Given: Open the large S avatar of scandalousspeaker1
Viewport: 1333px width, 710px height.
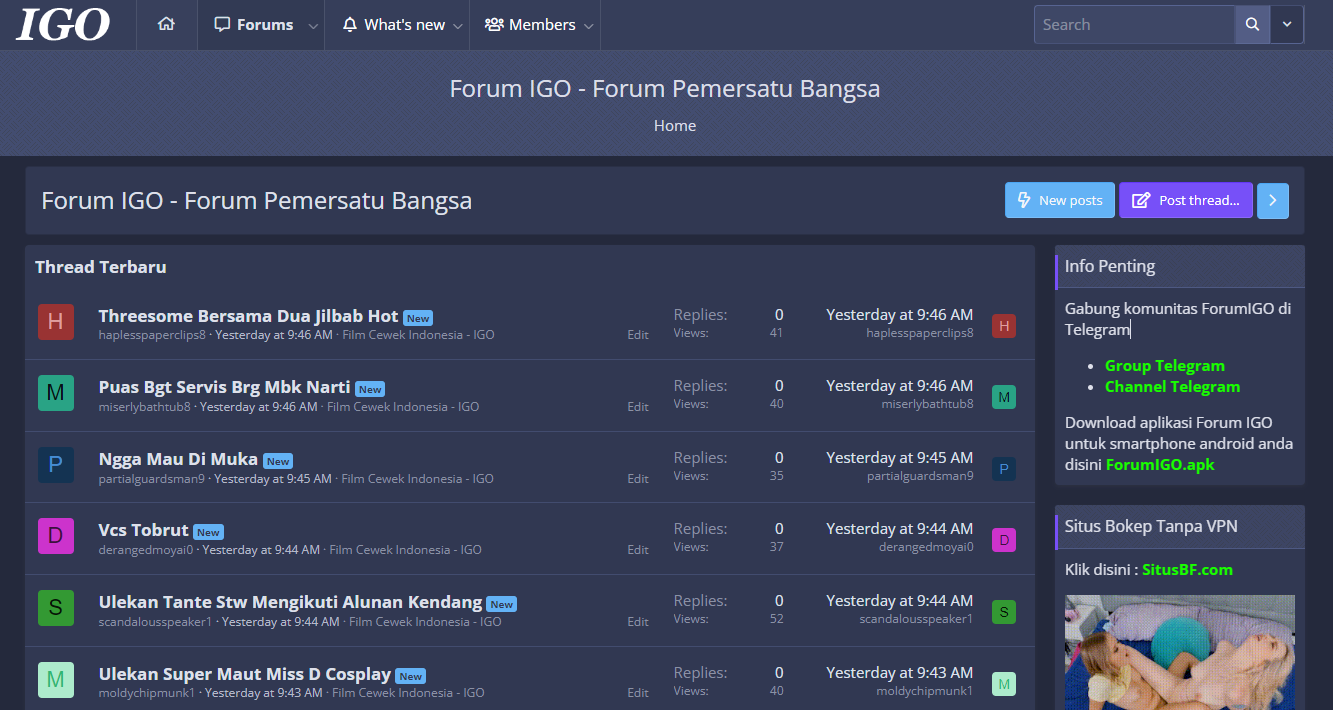Looking at the screenshot, I should coord(56,608).
